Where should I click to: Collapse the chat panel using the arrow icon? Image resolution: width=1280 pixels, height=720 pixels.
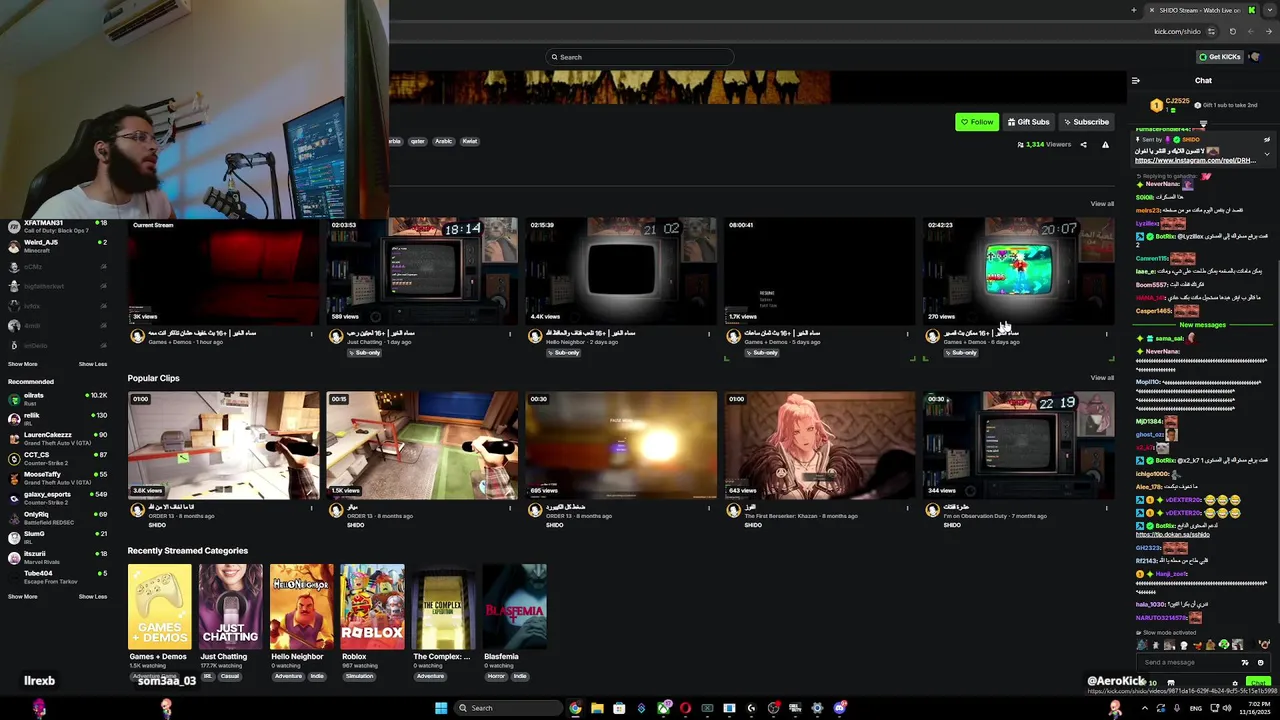pyautogui.click(x=1135, y=81)
